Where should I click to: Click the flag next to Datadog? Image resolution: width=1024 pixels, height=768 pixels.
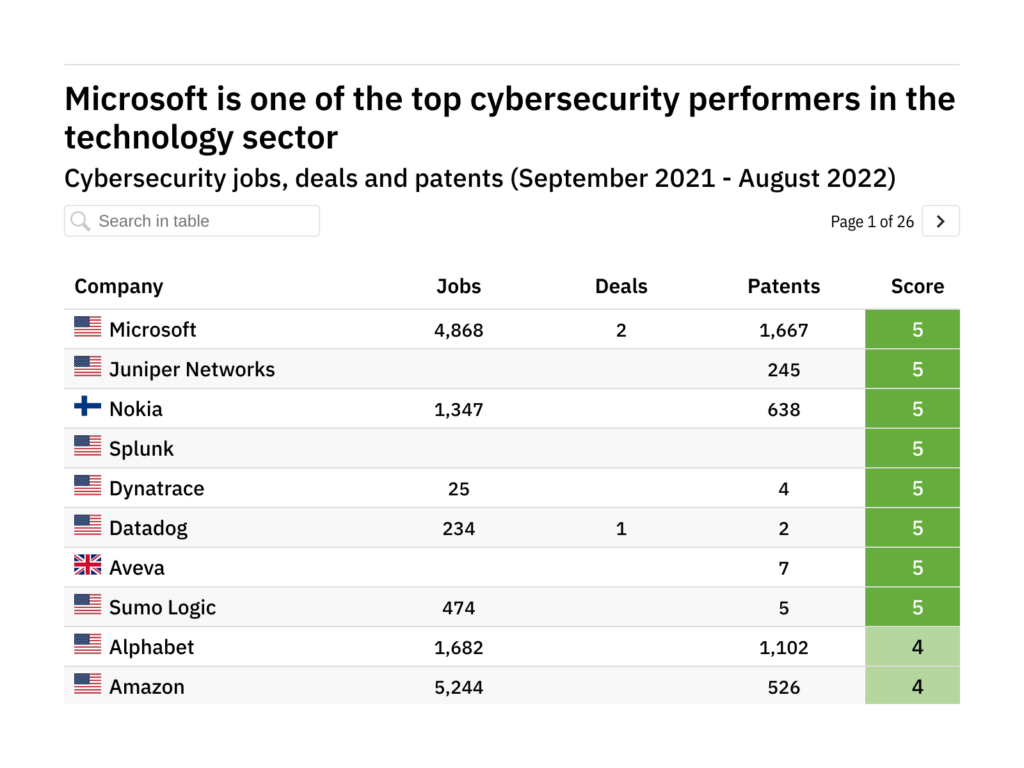(88, 526)
